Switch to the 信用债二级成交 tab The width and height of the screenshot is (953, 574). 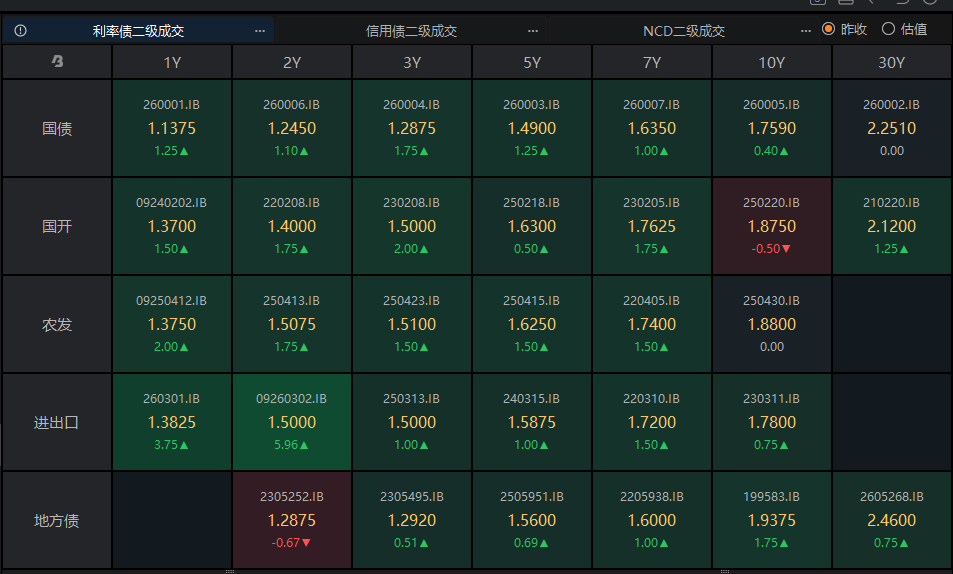tap(411, 30)
